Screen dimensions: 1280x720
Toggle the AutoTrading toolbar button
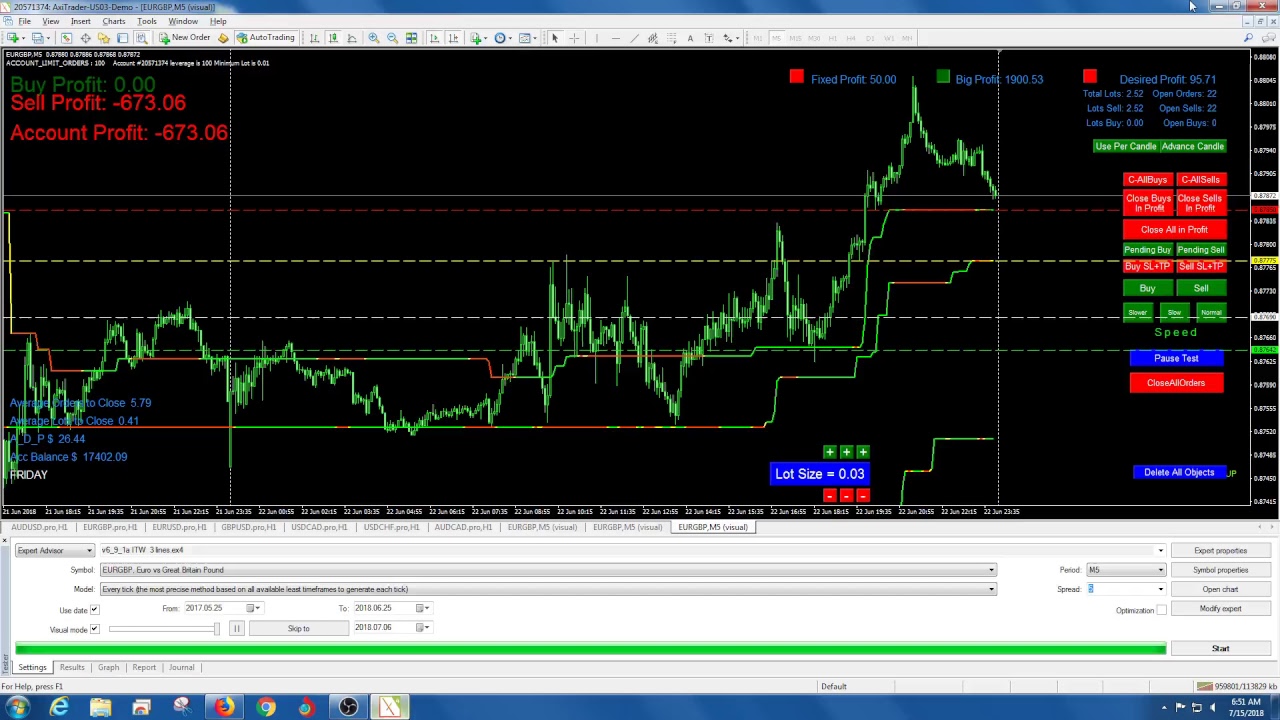(x=265, y=38)
